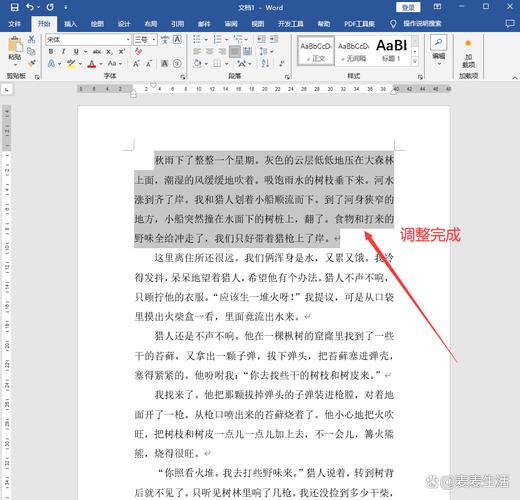Click the Sort (A-Z) icon
This screenshot has width=520, height=500.
click(265, 63)
